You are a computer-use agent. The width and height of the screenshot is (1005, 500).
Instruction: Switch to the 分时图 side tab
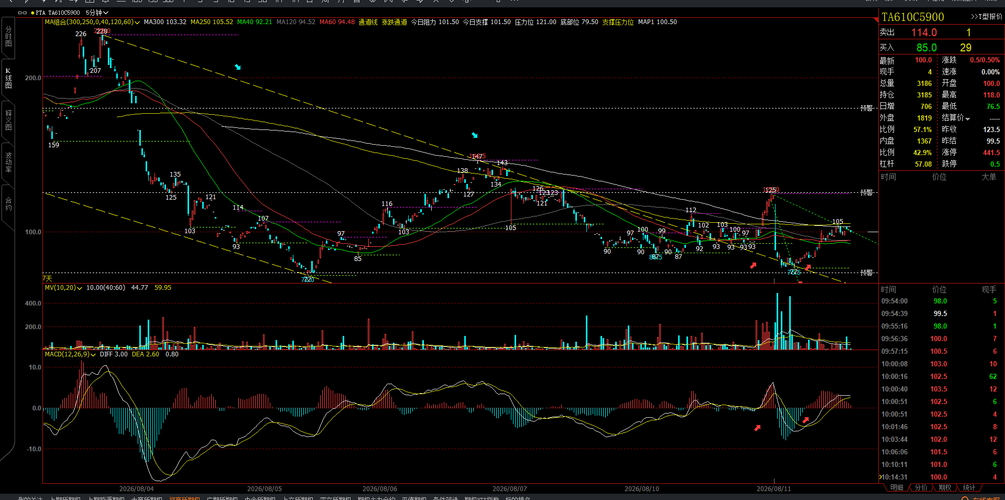coord(8,38)
